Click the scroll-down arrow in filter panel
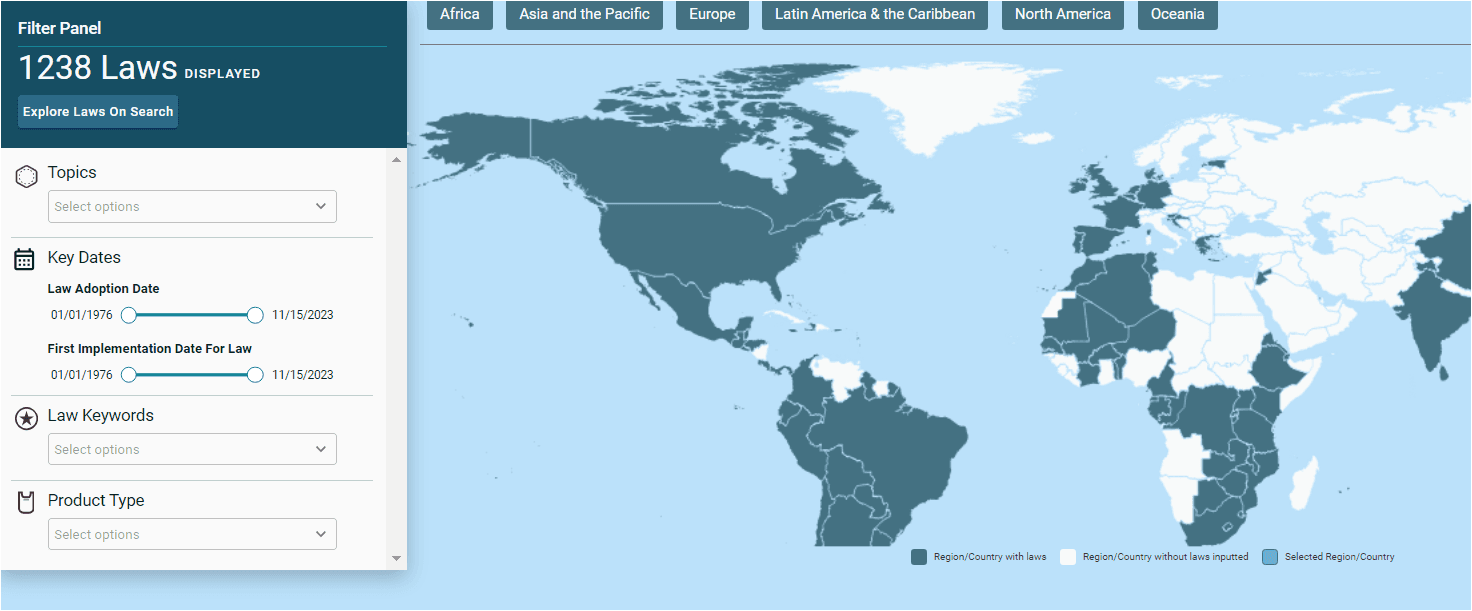The height and width of the screenshot is (611, 1472). pyautogui.click(x=396, y=558)
